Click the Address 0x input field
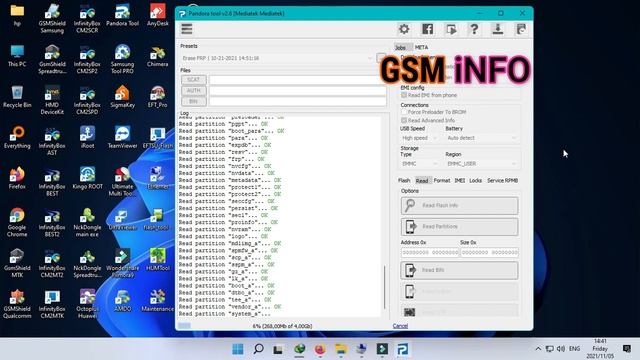Image resolution: width=640 pixels, height=360 pixels. (430, 252)
